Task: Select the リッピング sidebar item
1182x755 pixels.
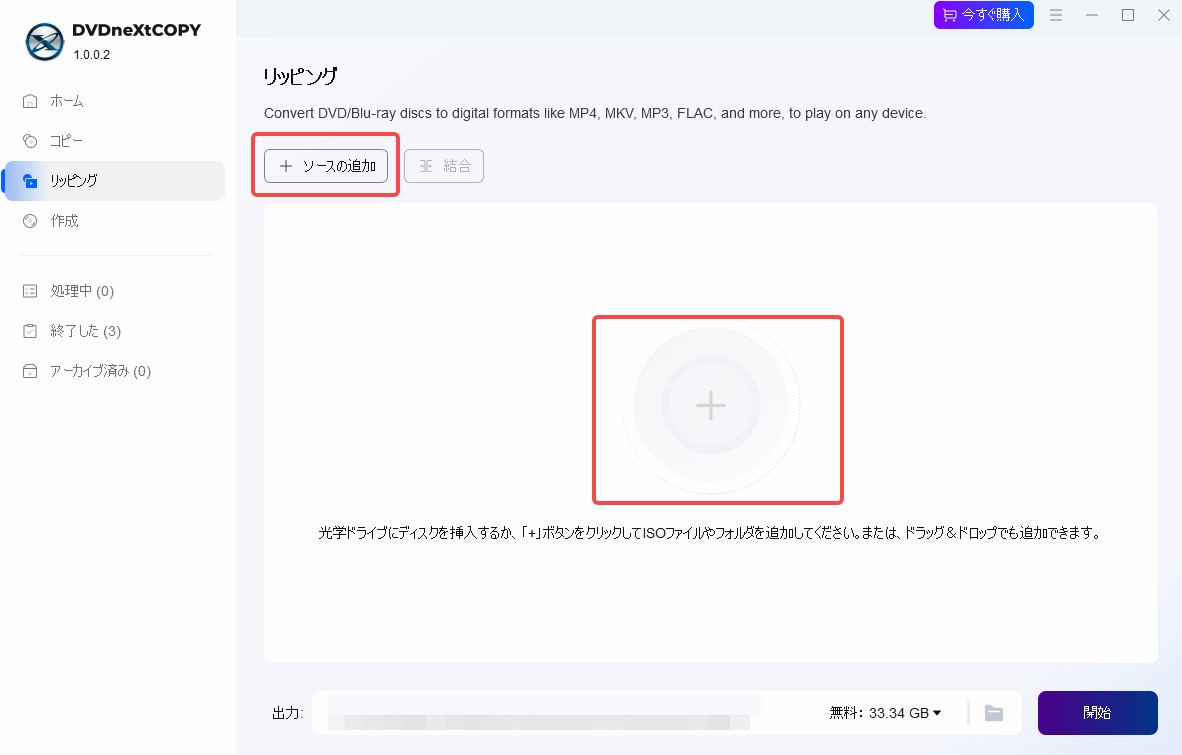Action: tap(115, 181)
